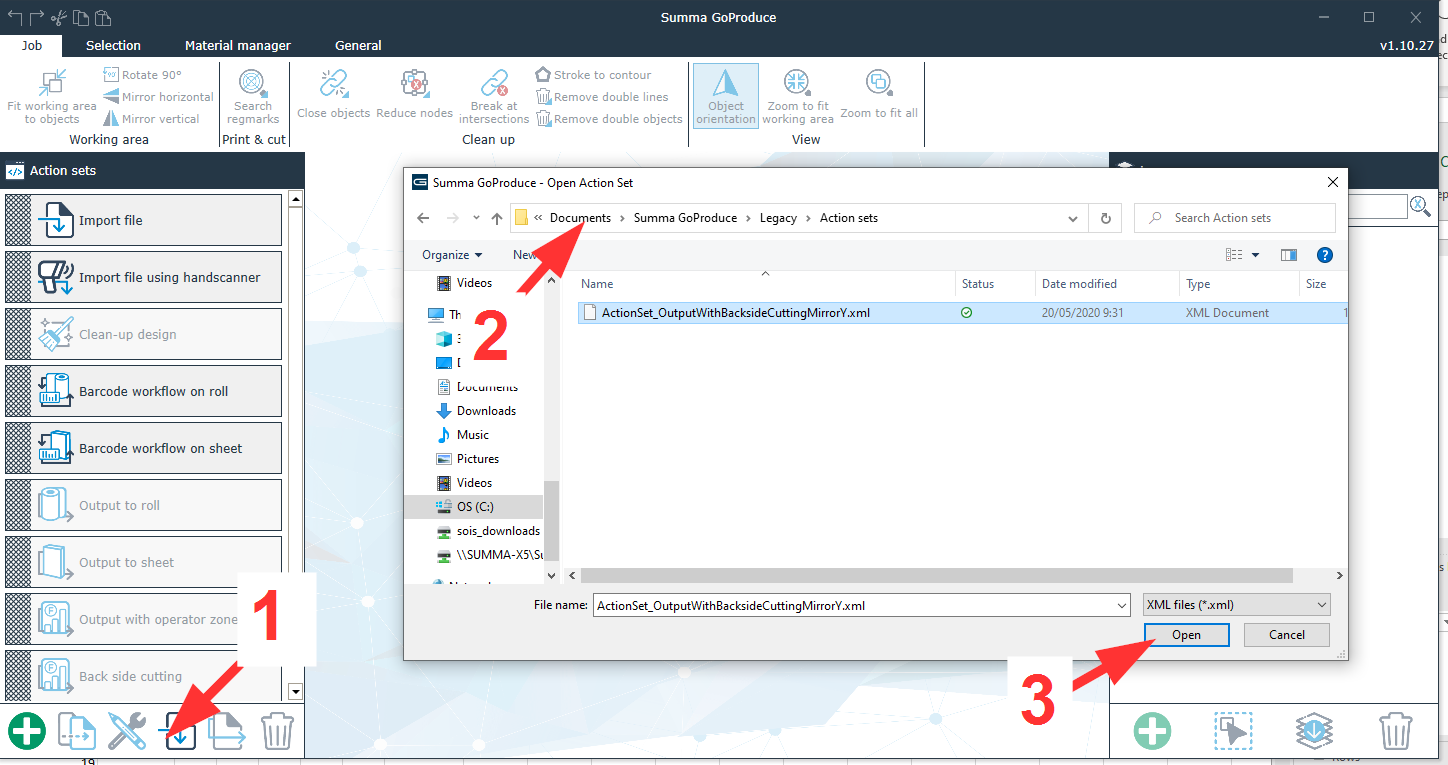The image size is (1448, 765).
Task: Run the Import file action
Action: pos(143,220)
